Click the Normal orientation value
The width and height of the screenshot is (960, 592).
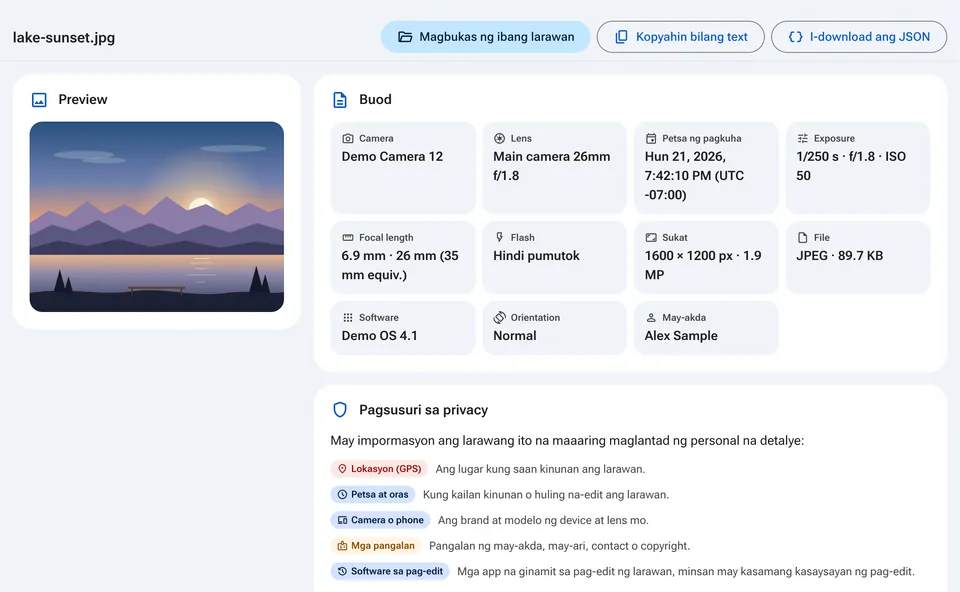(515, 336)
